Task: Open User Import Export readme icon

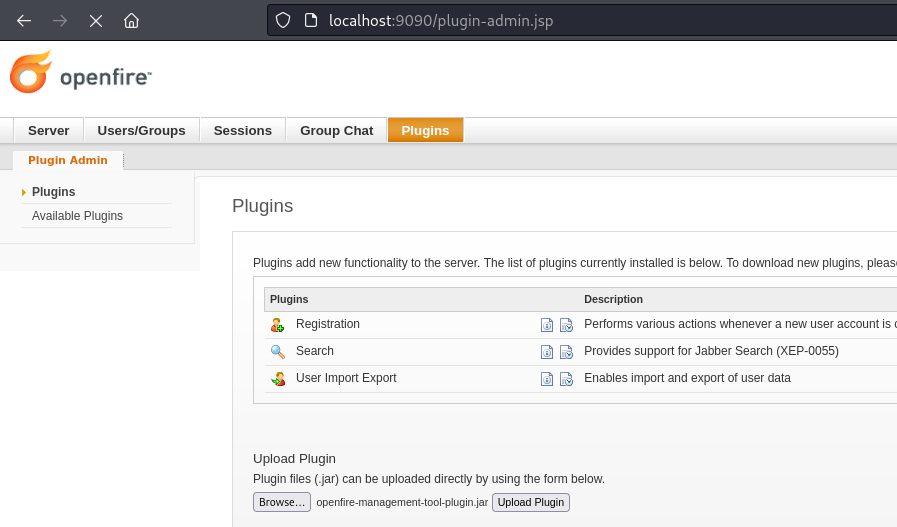Action: [x=547, y=379]
